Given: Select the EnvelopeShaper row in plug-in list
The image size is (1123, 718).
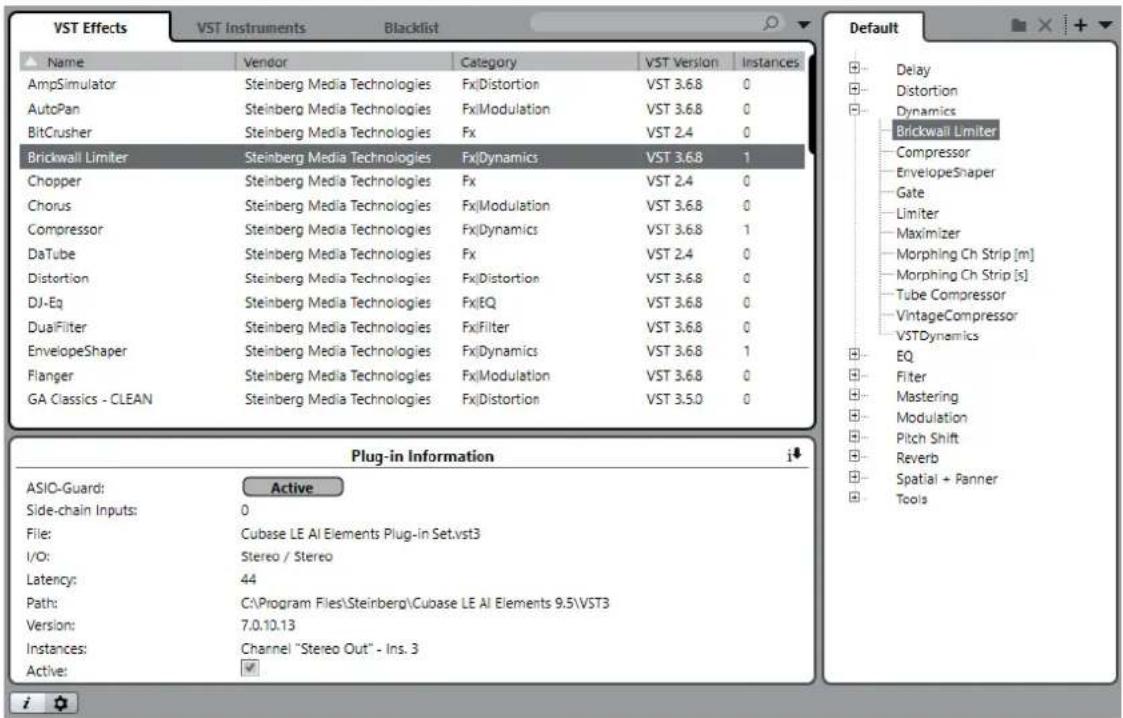Looking at the screenshot, I should [x=412, y=351].
